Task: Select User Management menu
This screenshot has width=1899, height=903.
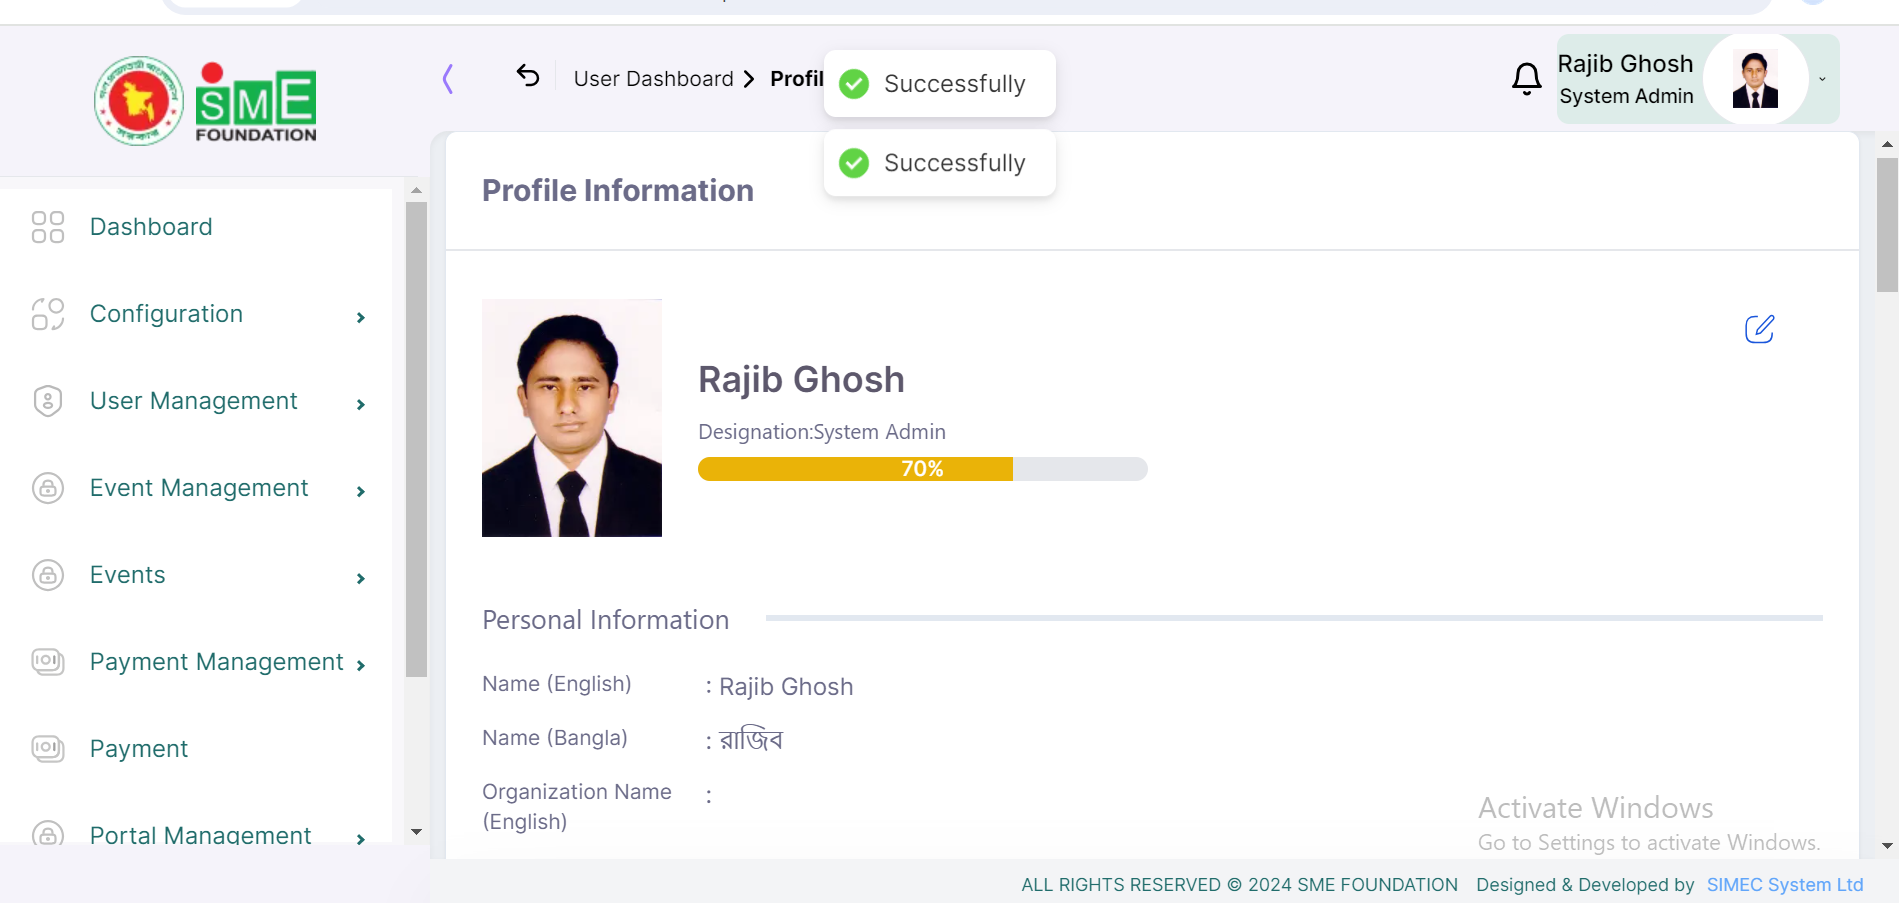Action: coord(194,401)
